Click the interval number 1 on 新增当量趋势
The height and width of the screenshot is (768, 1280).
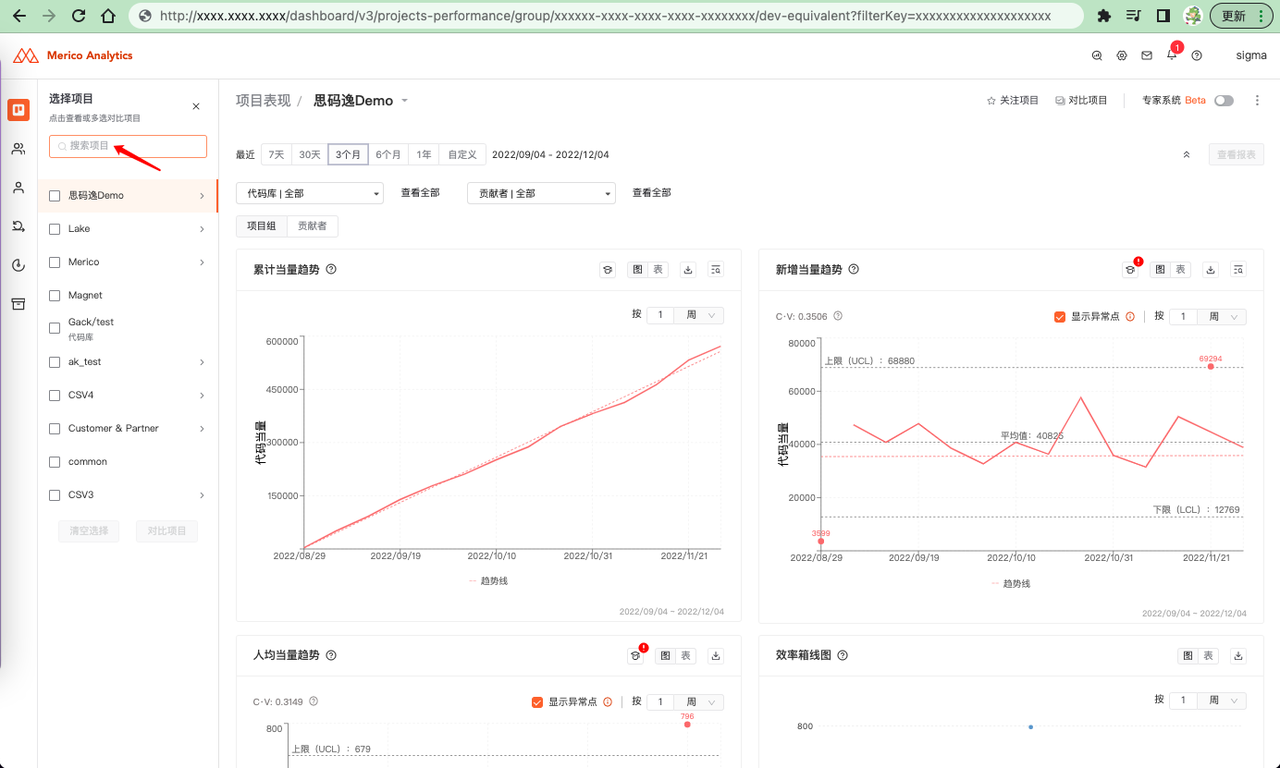(x=1183, y=316)
